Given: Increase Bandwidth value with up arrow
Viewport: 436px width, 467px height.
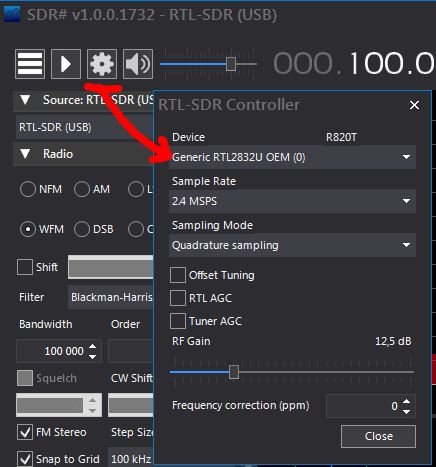Looking at the screenshot, I should 92,347.
